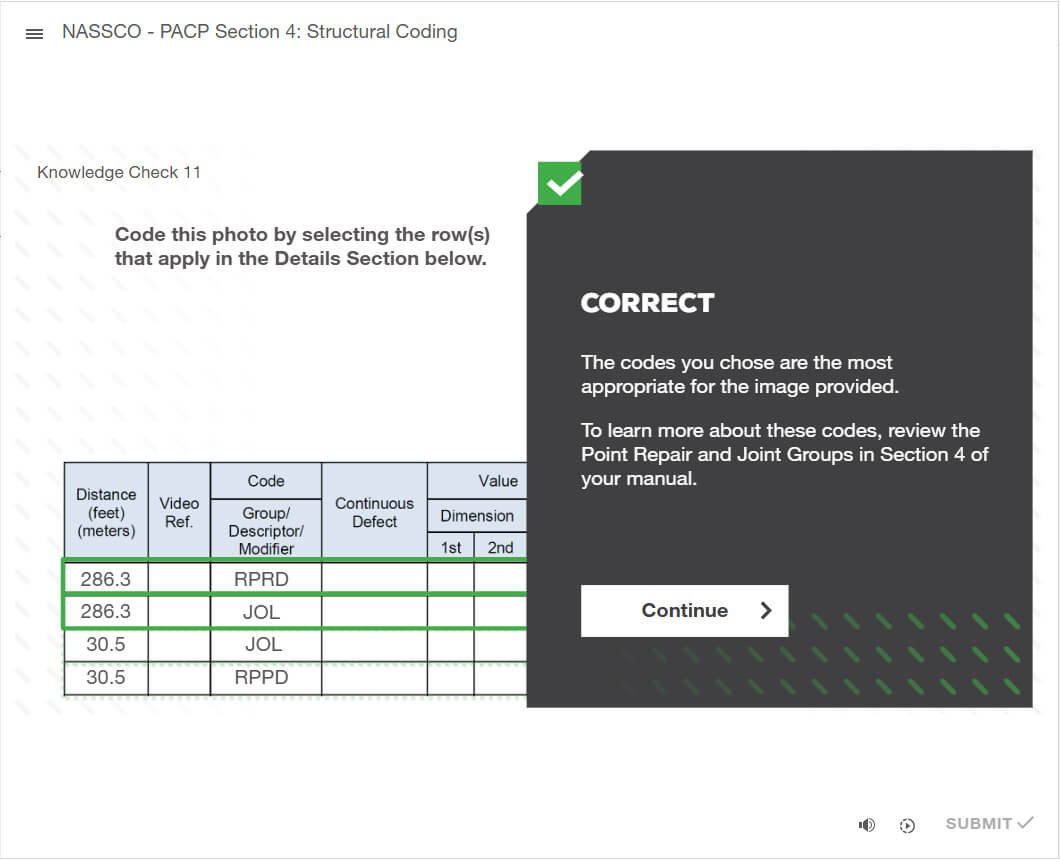Click the chevron arrow on Continue

coord(766,611)
